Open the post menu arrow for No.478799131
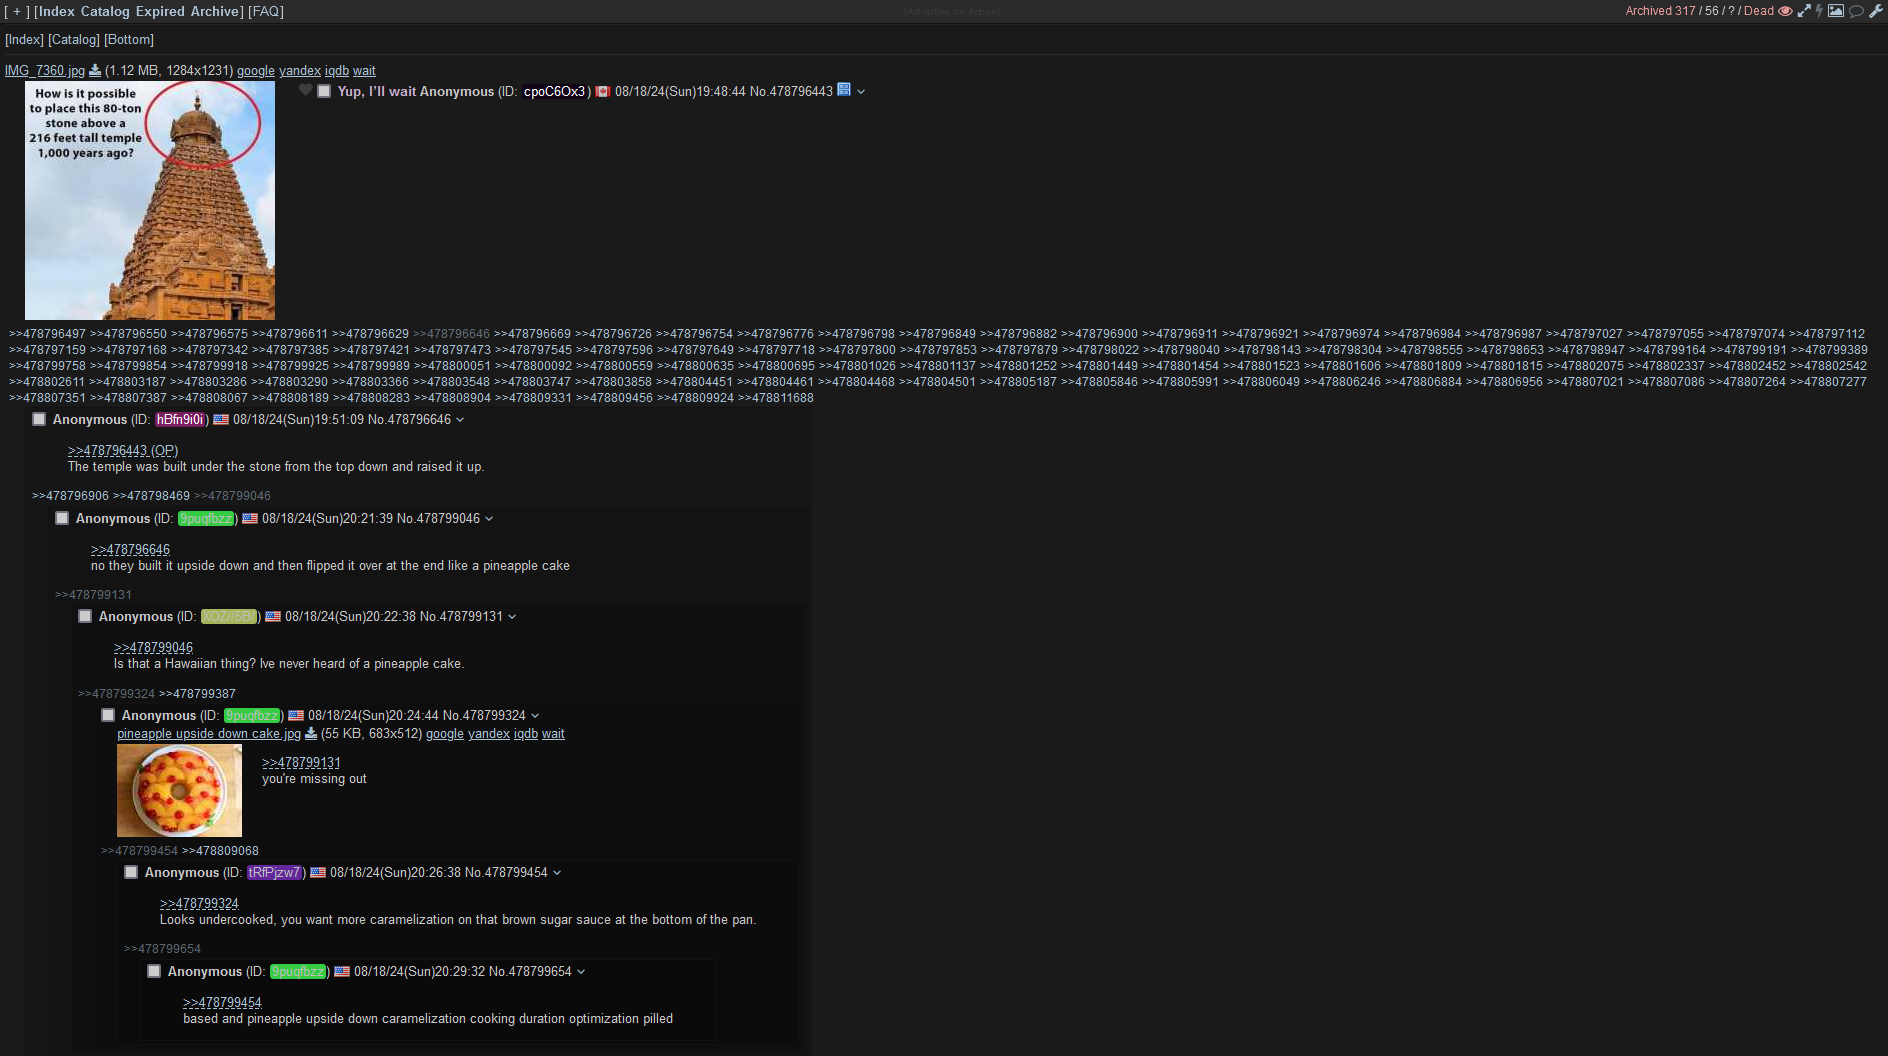Screen dimensions: 1888x1056 coord(512,616)
